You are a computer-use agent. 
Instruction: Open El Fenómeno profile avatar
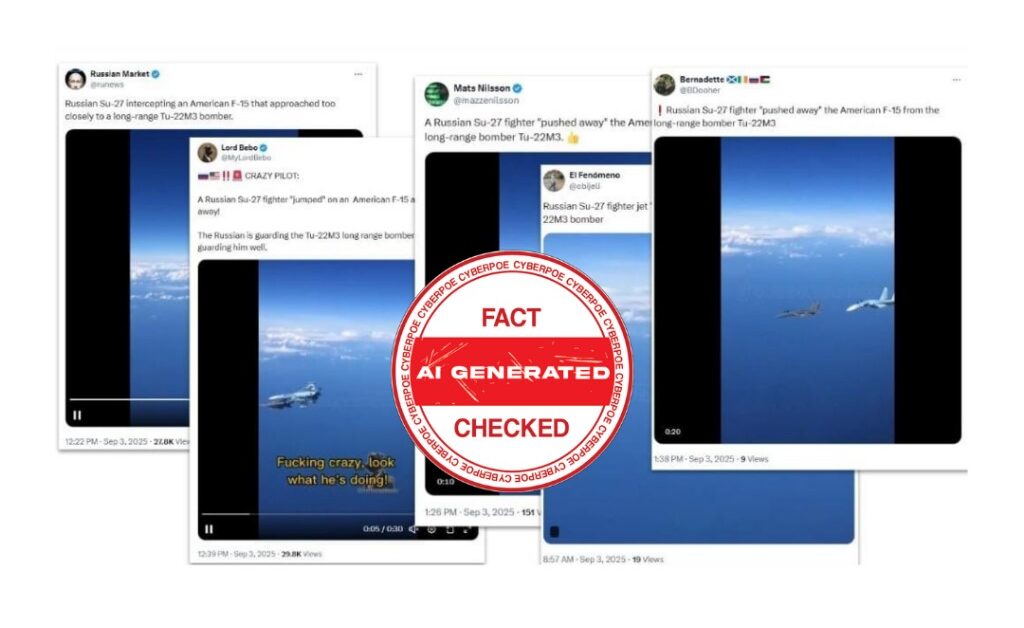click(554, 180)
